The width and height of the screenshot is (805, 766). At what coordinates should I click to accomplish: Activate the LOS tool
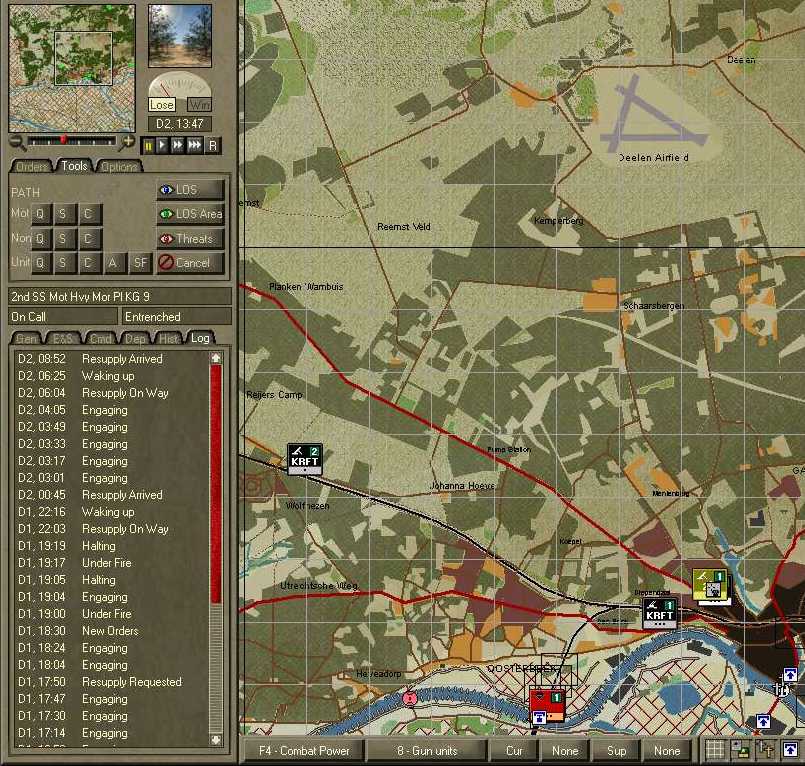[190, 190]
